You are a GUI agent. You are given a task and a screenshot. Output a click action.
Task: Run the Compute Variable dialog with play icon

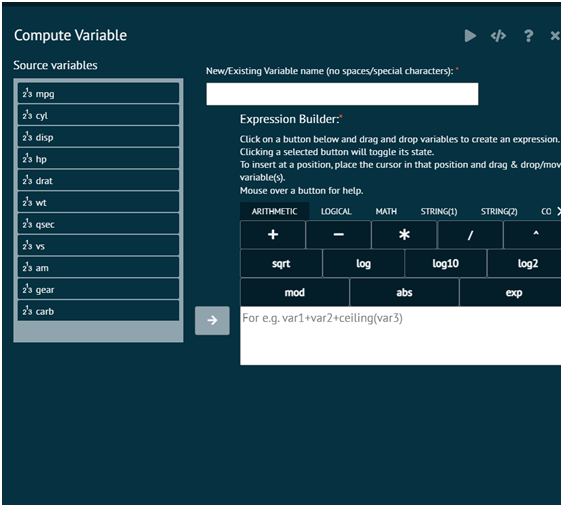[x=470, y=36]
